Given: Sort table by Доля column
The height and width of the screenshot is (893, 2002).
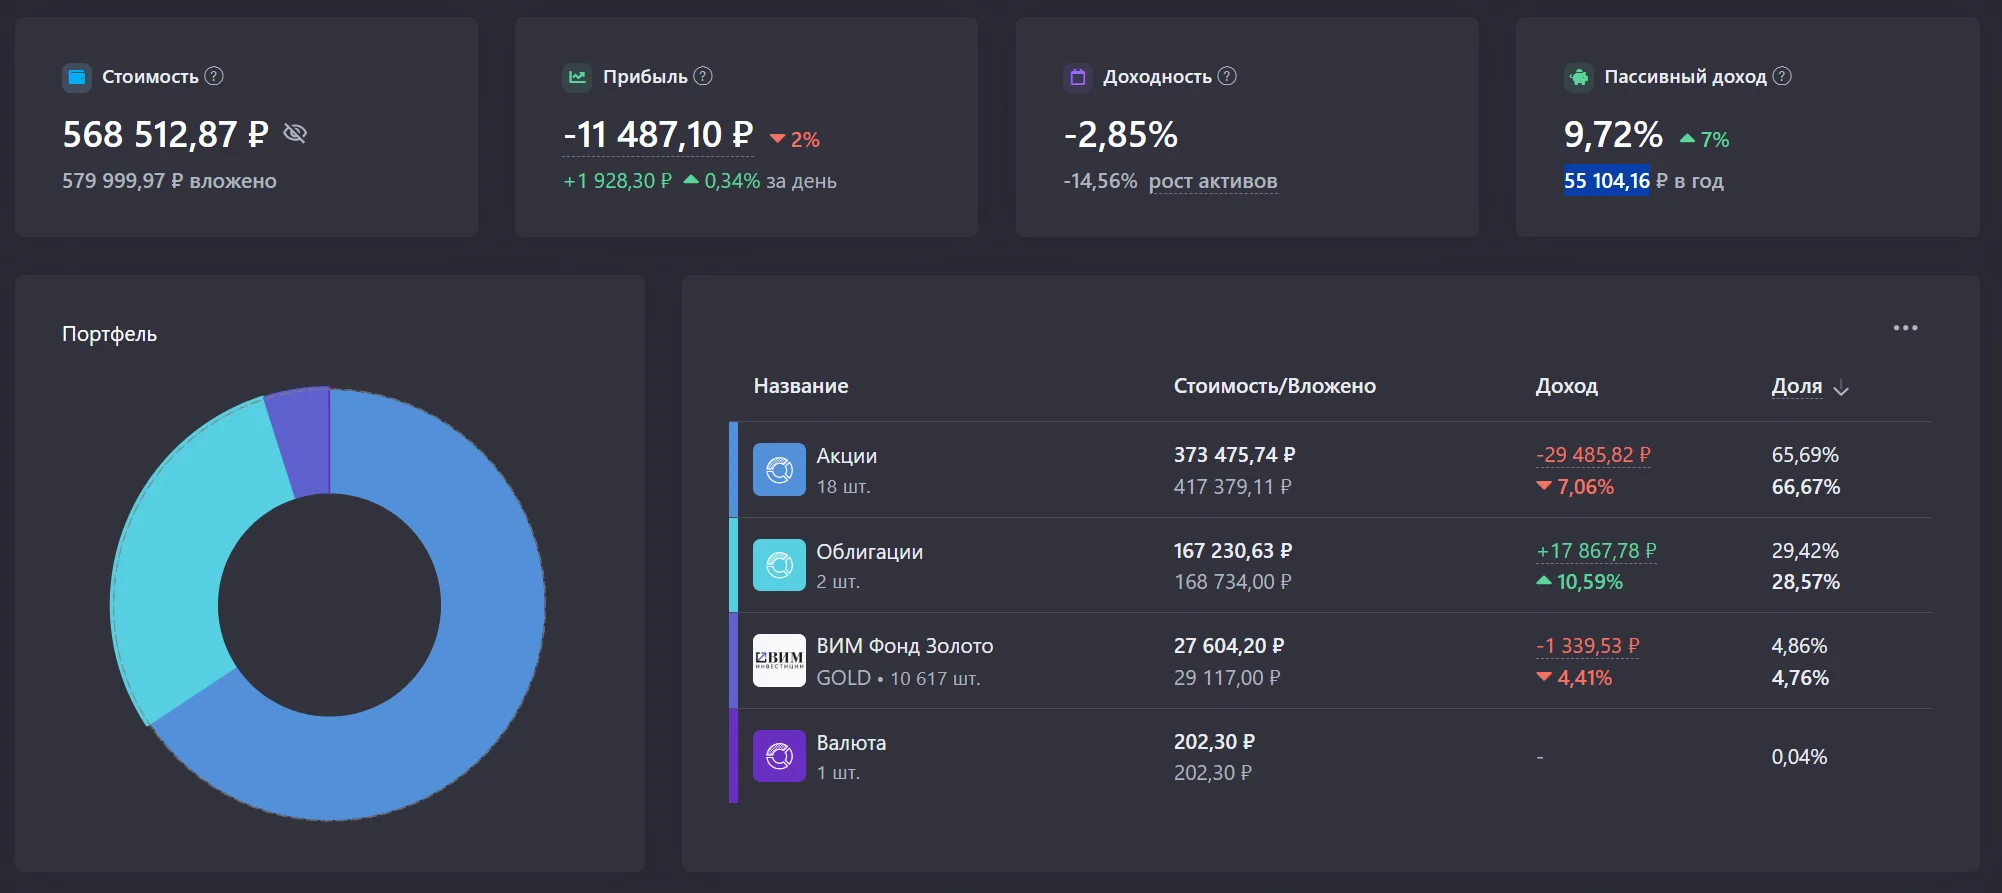Looking at the screenshot, I should 1797,386.
